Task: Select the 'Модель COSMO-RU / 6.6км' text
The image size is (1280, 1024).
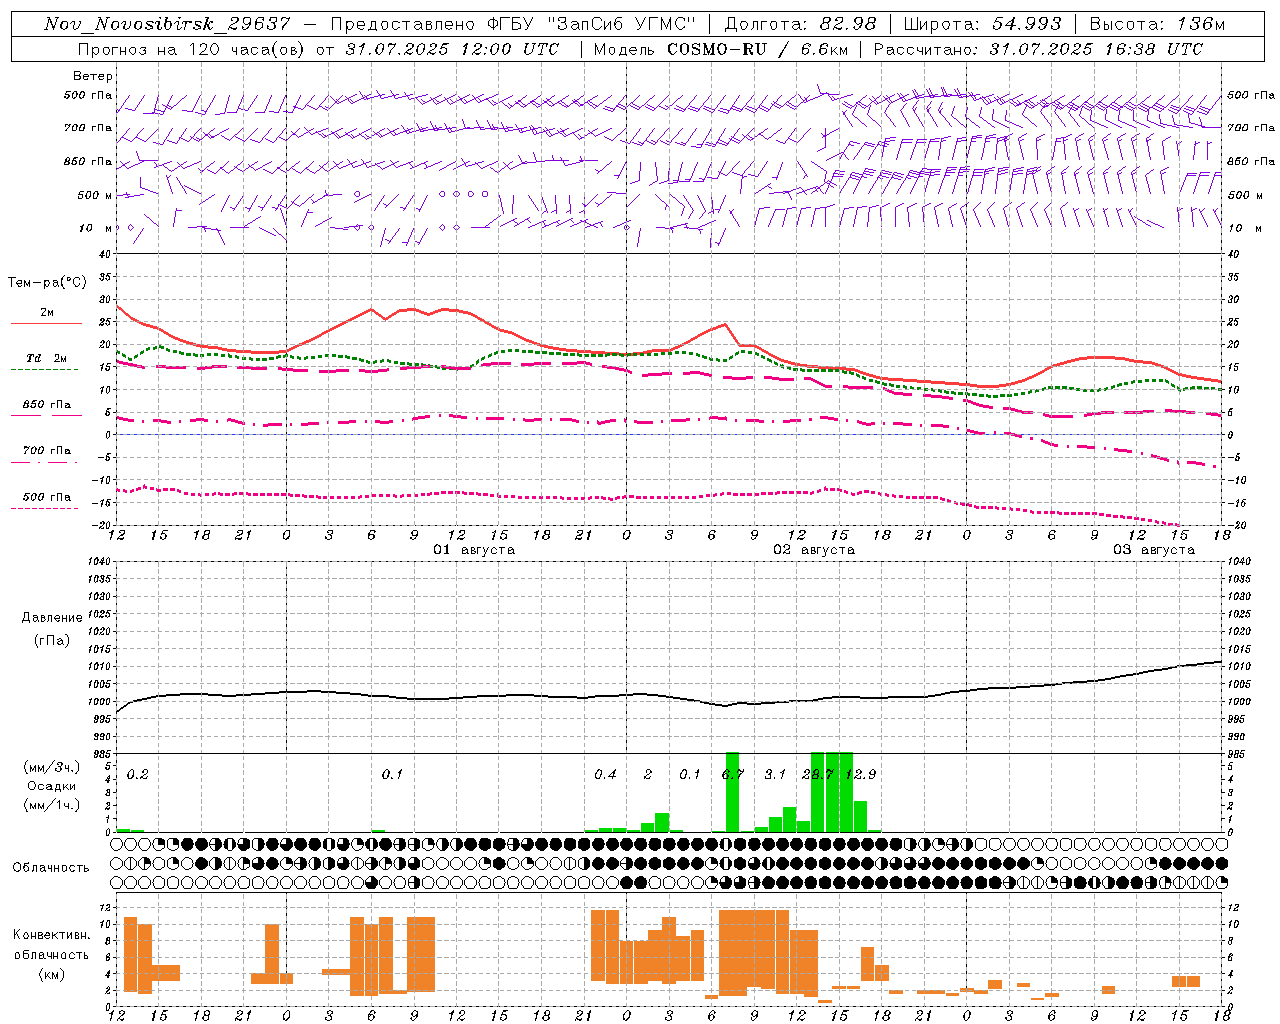Action: click(721, 49)
